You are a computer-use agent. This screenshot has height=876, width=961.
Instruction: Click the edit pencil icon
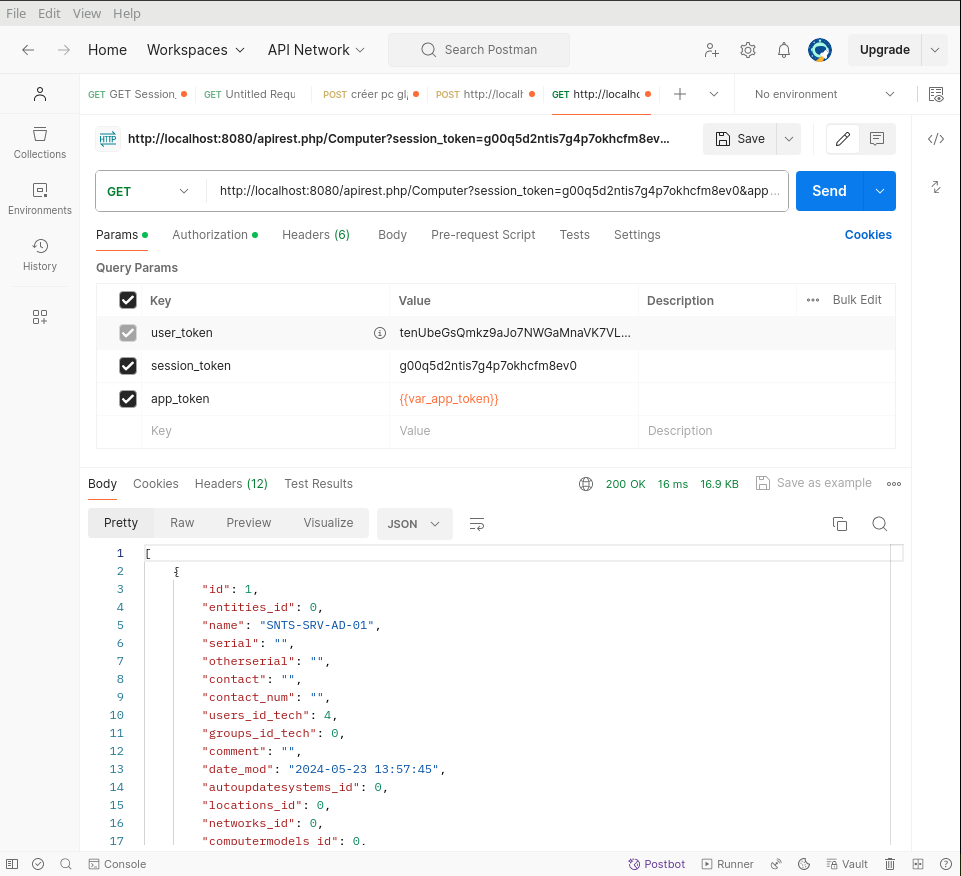pyautogui.click(x=843, y=139)
